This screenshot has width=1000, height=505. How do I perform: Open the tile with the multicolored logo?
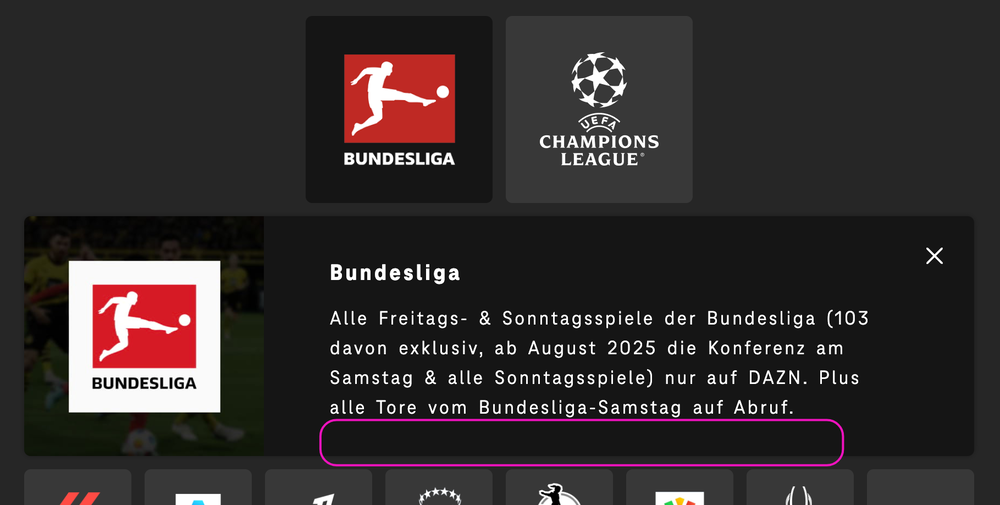(680, 487)
